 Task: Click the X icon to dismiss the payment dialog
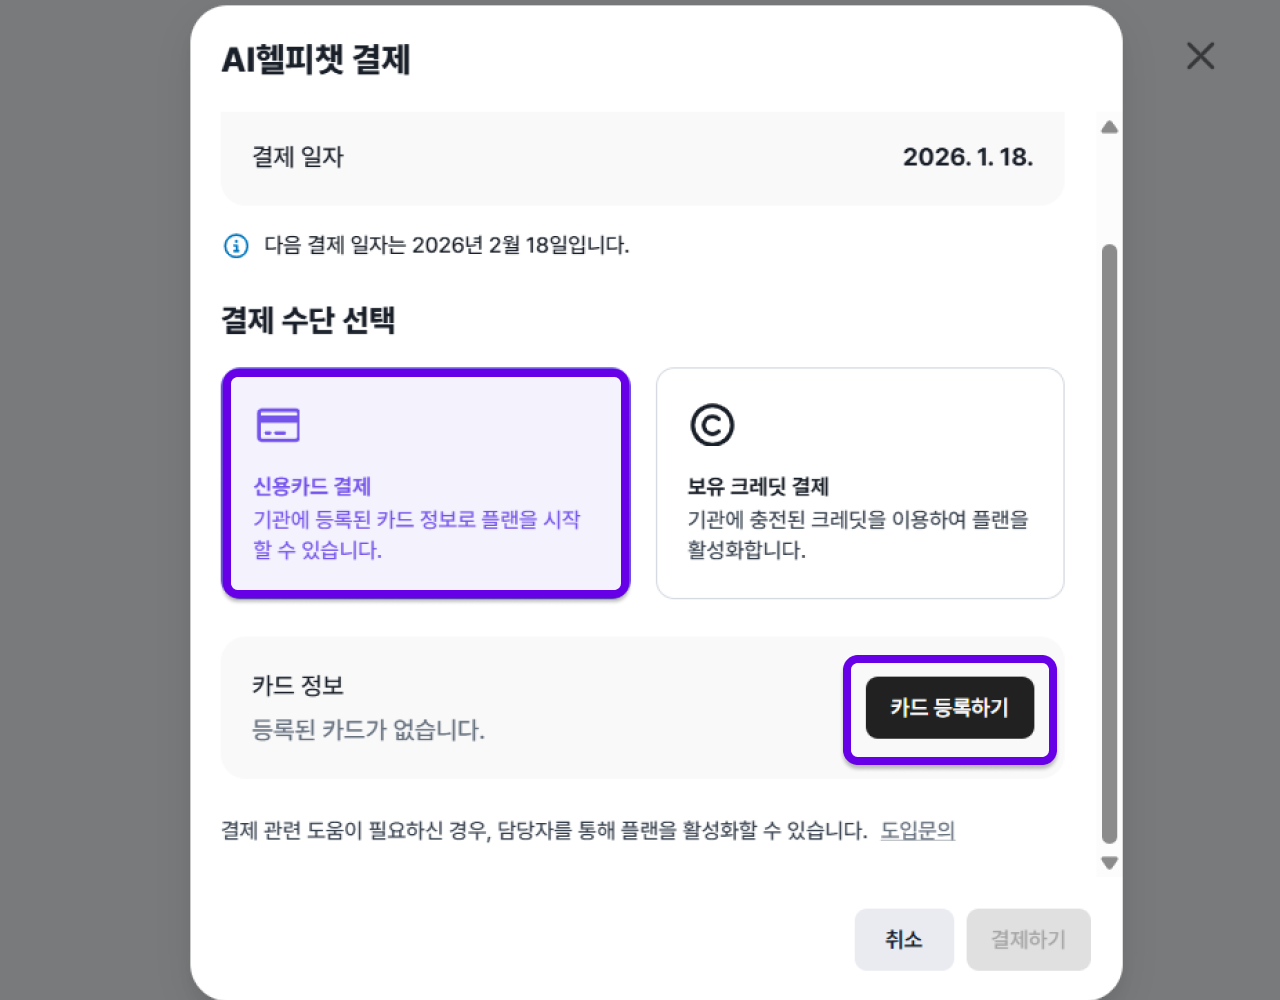coord(1200,56)
